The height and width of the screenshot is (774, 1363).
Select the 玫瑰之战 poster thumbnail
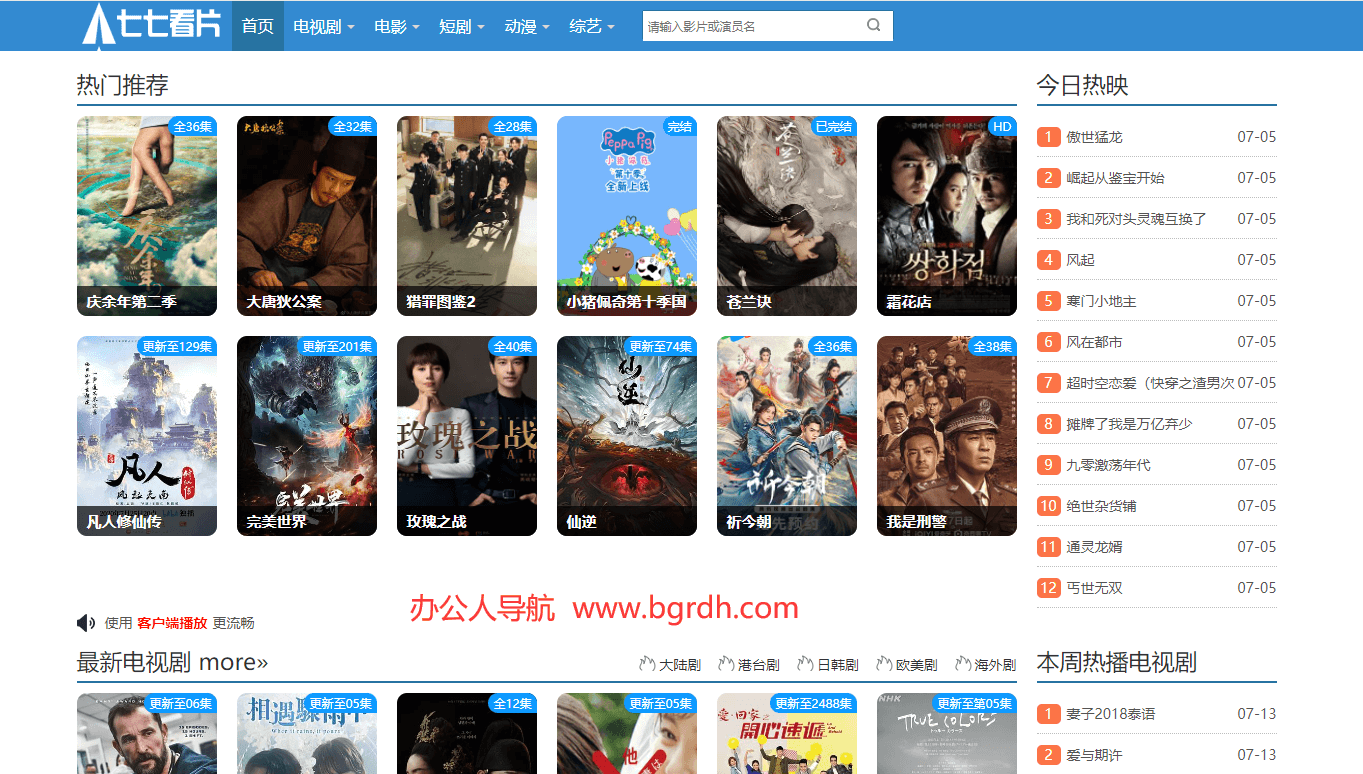[467, 435]
